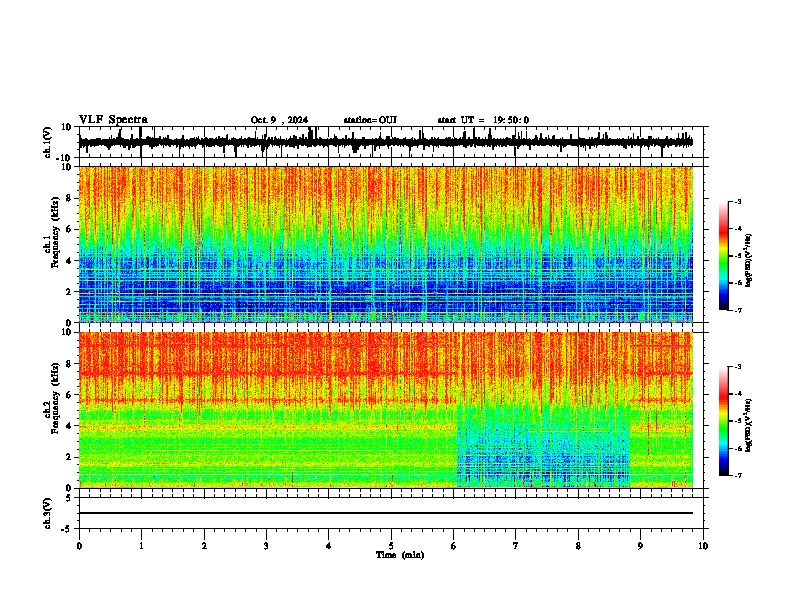The width and height of the screenshot is (792, 612).
Task: Click the ch.1 spectrogram color scale bar
Action: pos(723,256)
